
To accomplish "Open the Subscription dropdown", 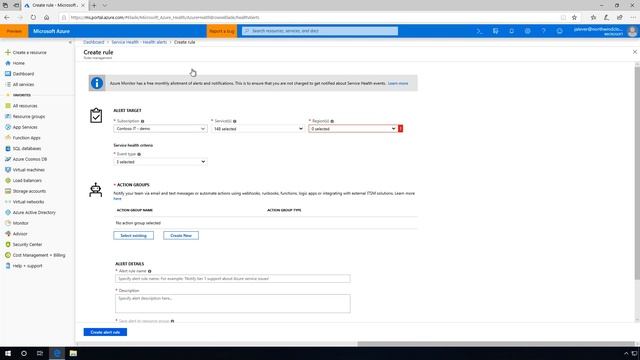I will 160,129.
